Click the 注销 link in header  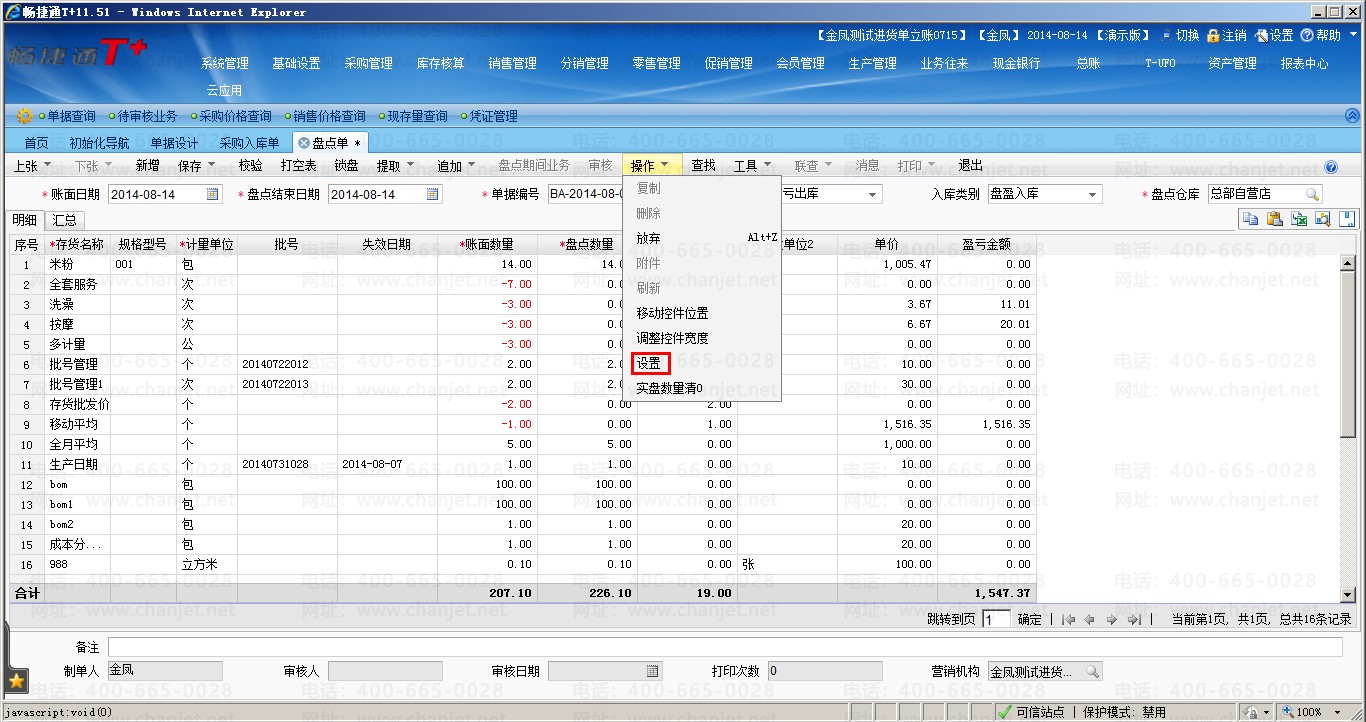coord(1227,35)
